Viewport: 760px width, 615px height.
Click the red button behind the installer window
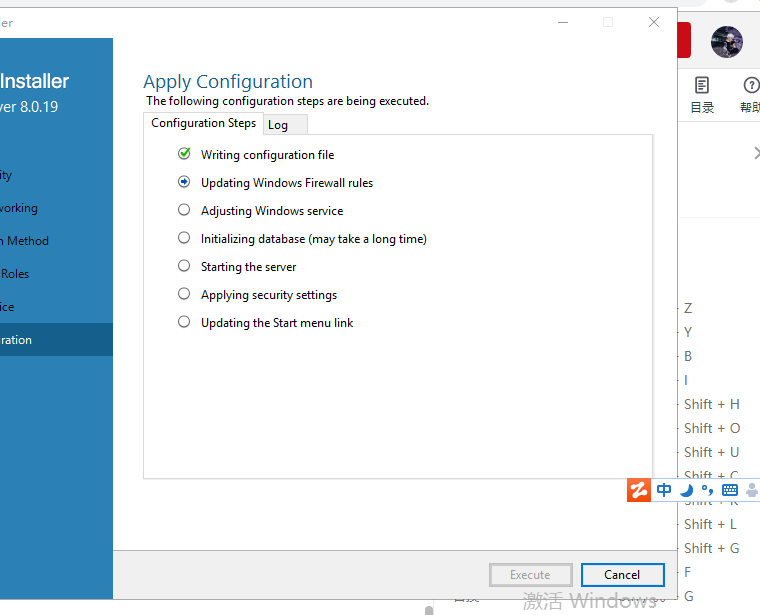coord(684,40)
